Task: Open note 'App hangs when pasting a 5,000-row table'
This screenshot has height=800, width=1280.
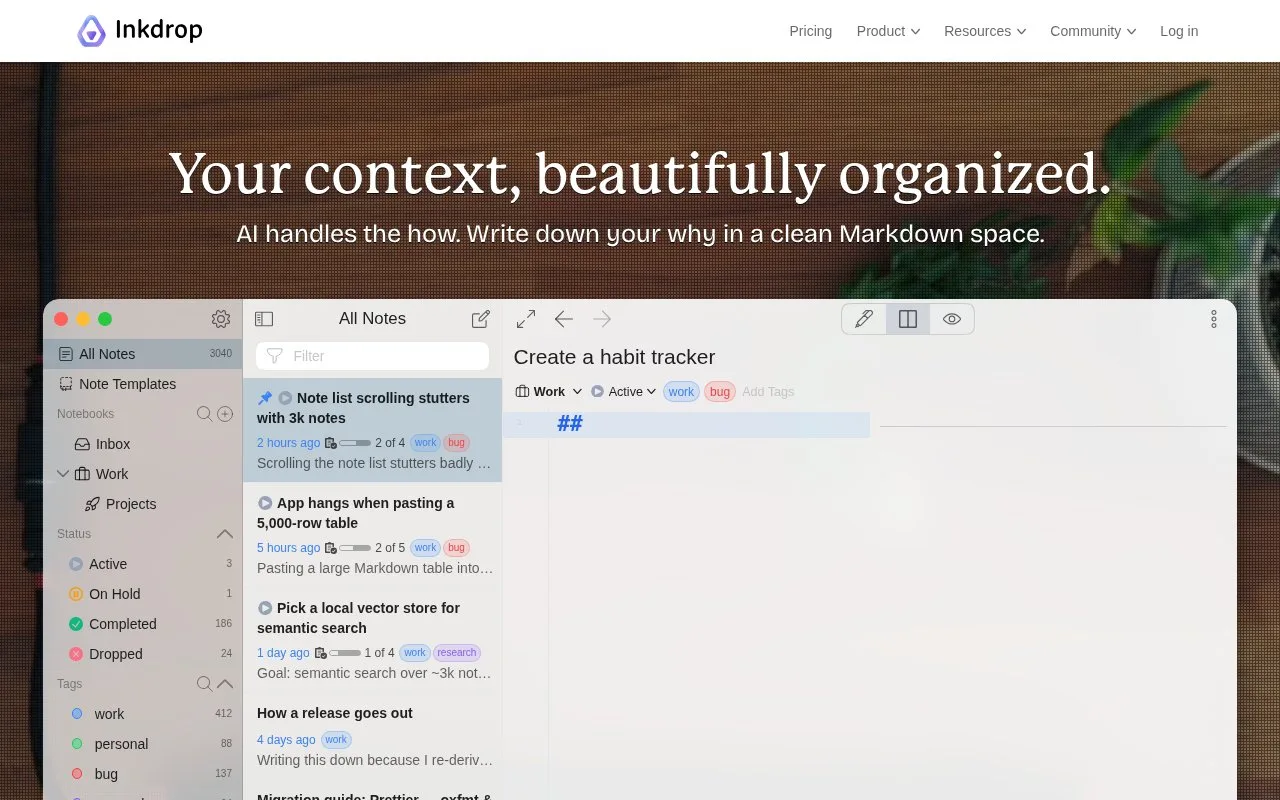Action: [x=372, y=535]
